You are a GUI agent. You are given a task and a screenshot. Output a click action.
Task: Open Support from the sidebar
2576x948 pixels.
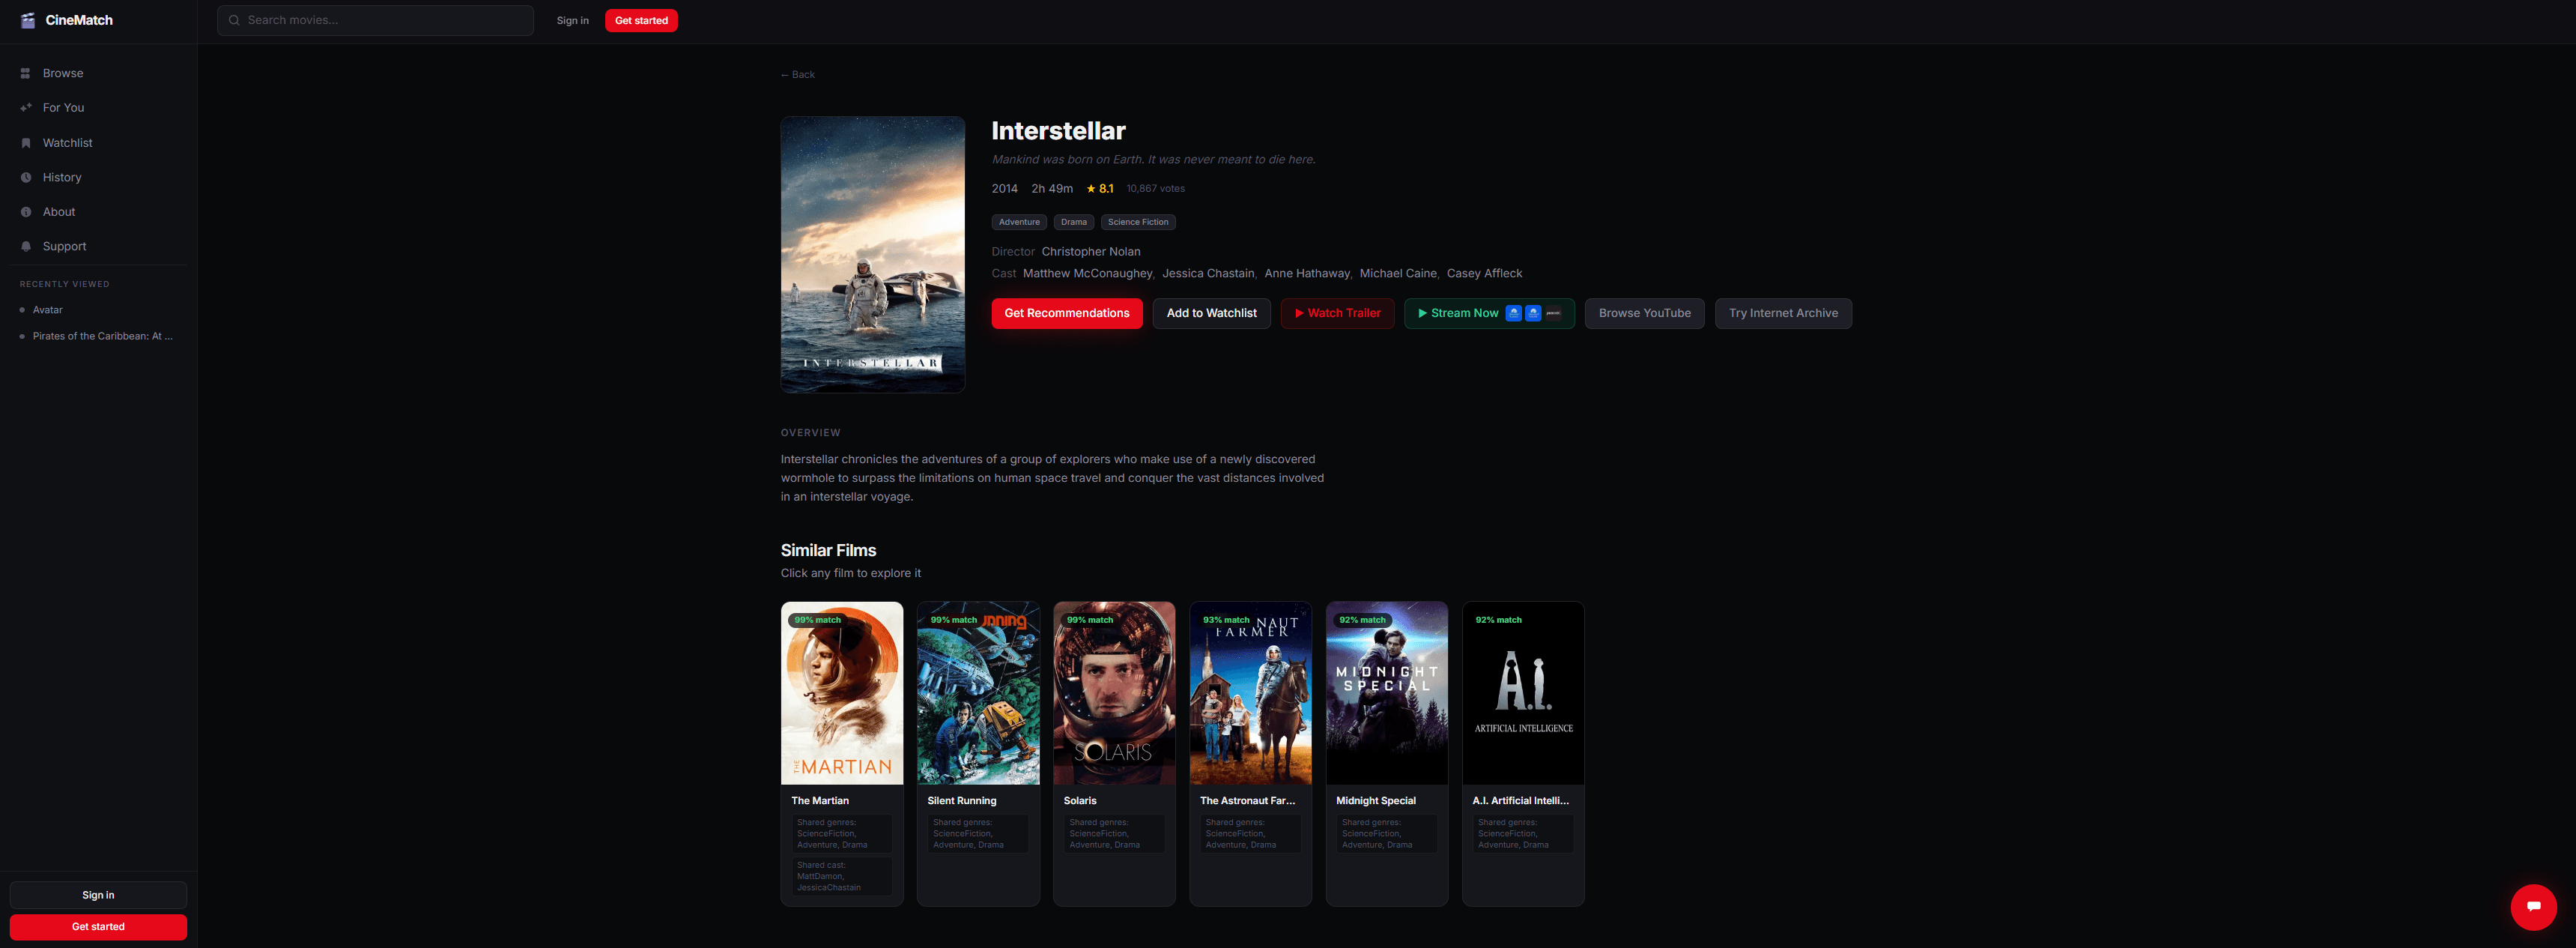tap(98, 246)
